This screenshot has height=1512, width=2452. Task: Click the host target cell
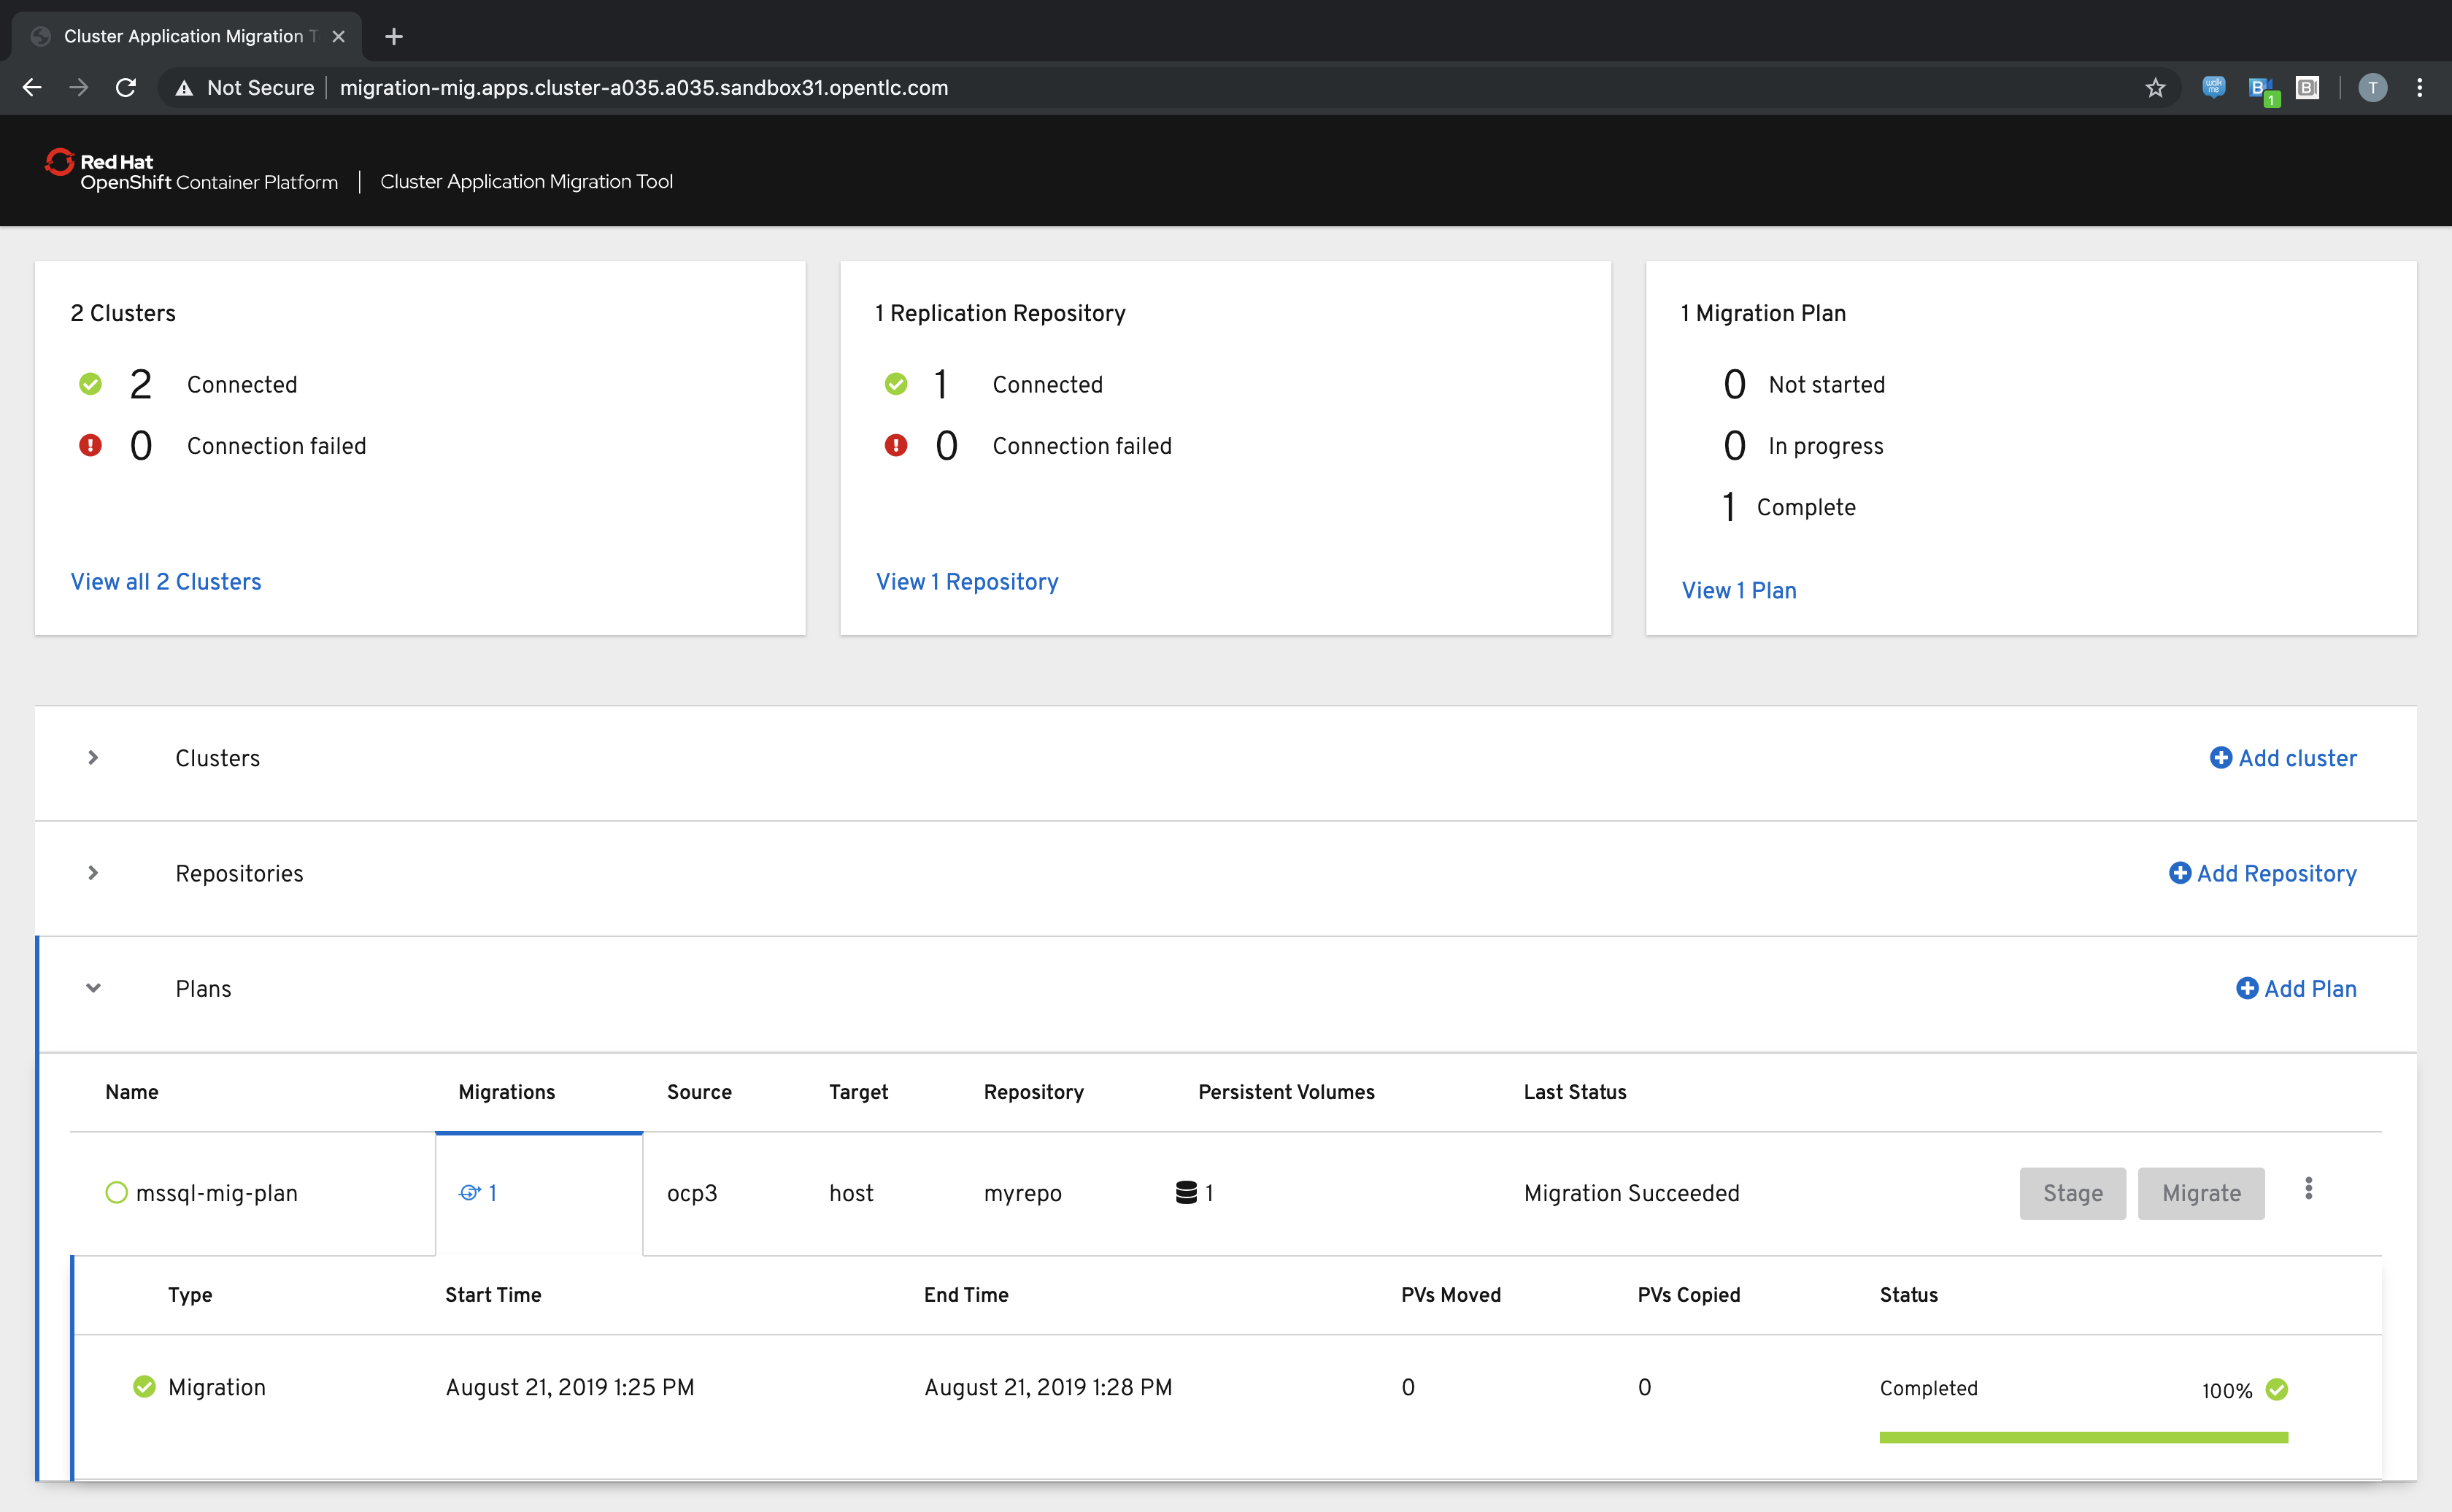(851, 1193)
